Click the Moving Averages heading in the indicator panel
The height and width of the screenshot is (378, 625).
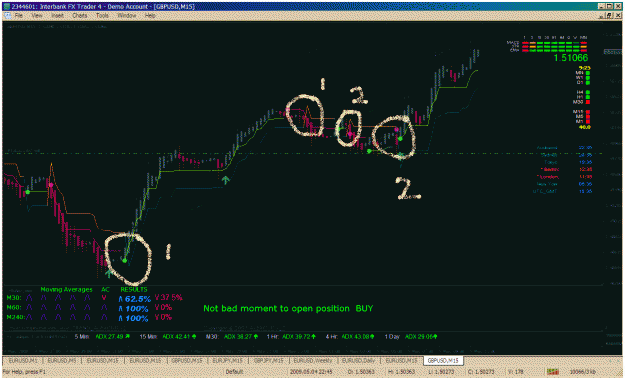click(x=66, y=289)
